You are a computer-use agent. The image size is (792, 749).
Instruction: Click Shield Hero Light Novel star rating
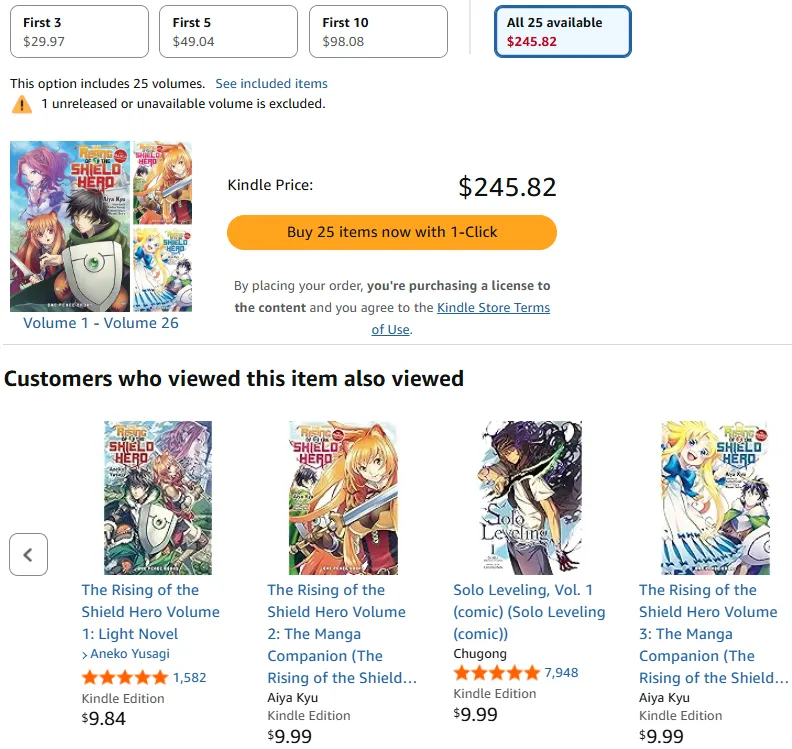pyautogui.click(x=124, y=677)
